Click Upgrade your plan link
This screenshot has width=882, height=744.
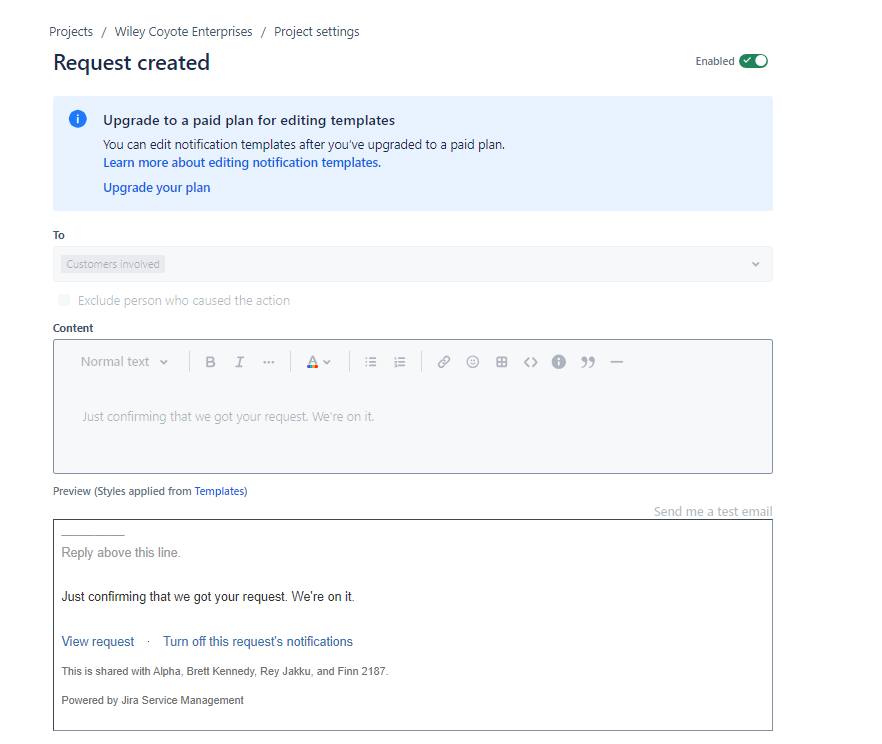click(156, 187)
